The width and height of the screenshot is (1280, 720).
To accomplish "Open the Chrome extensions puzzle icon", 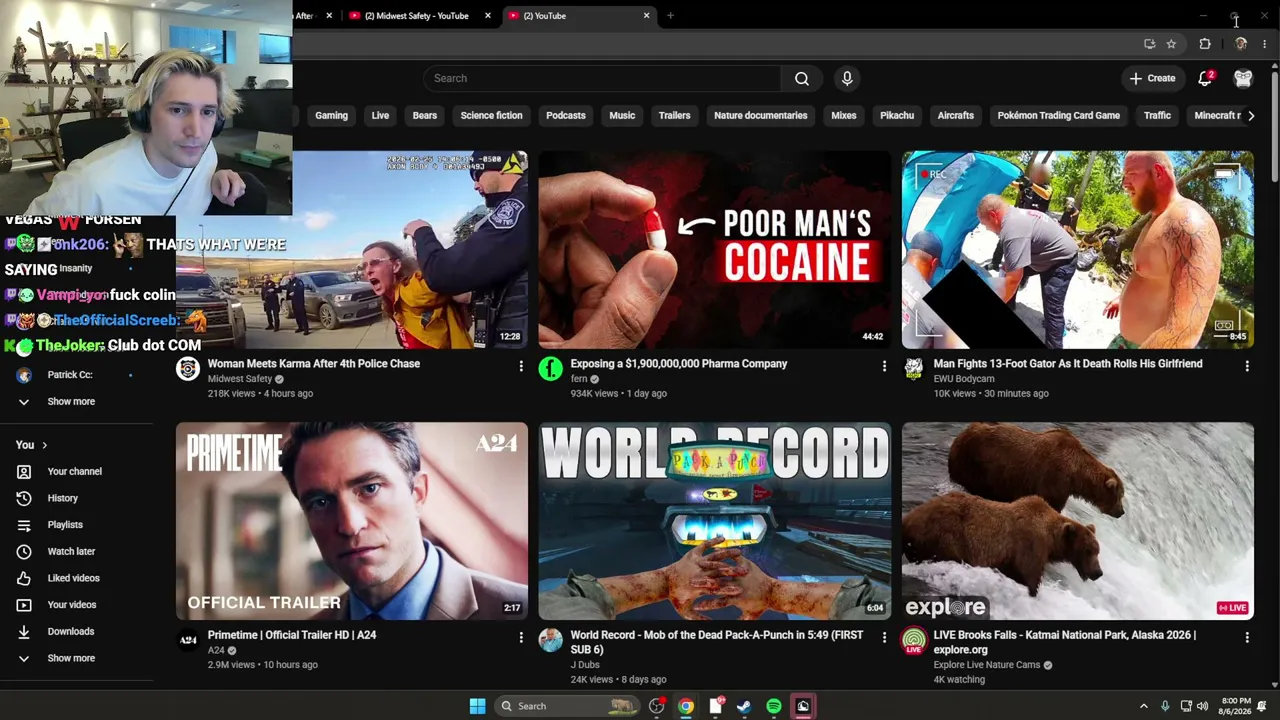I will point(1205,44).
